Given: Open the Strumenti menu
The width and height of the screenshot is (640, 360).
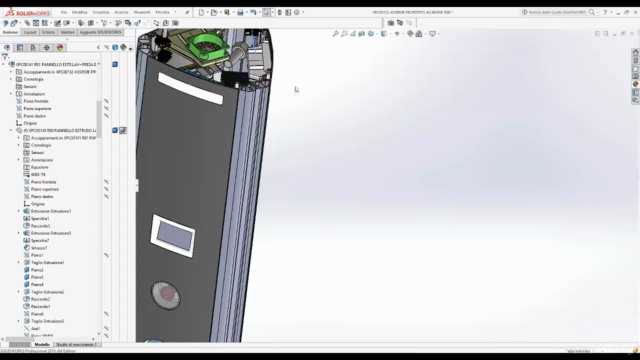Looking at the screenshot, I should [x=142, y=12].
